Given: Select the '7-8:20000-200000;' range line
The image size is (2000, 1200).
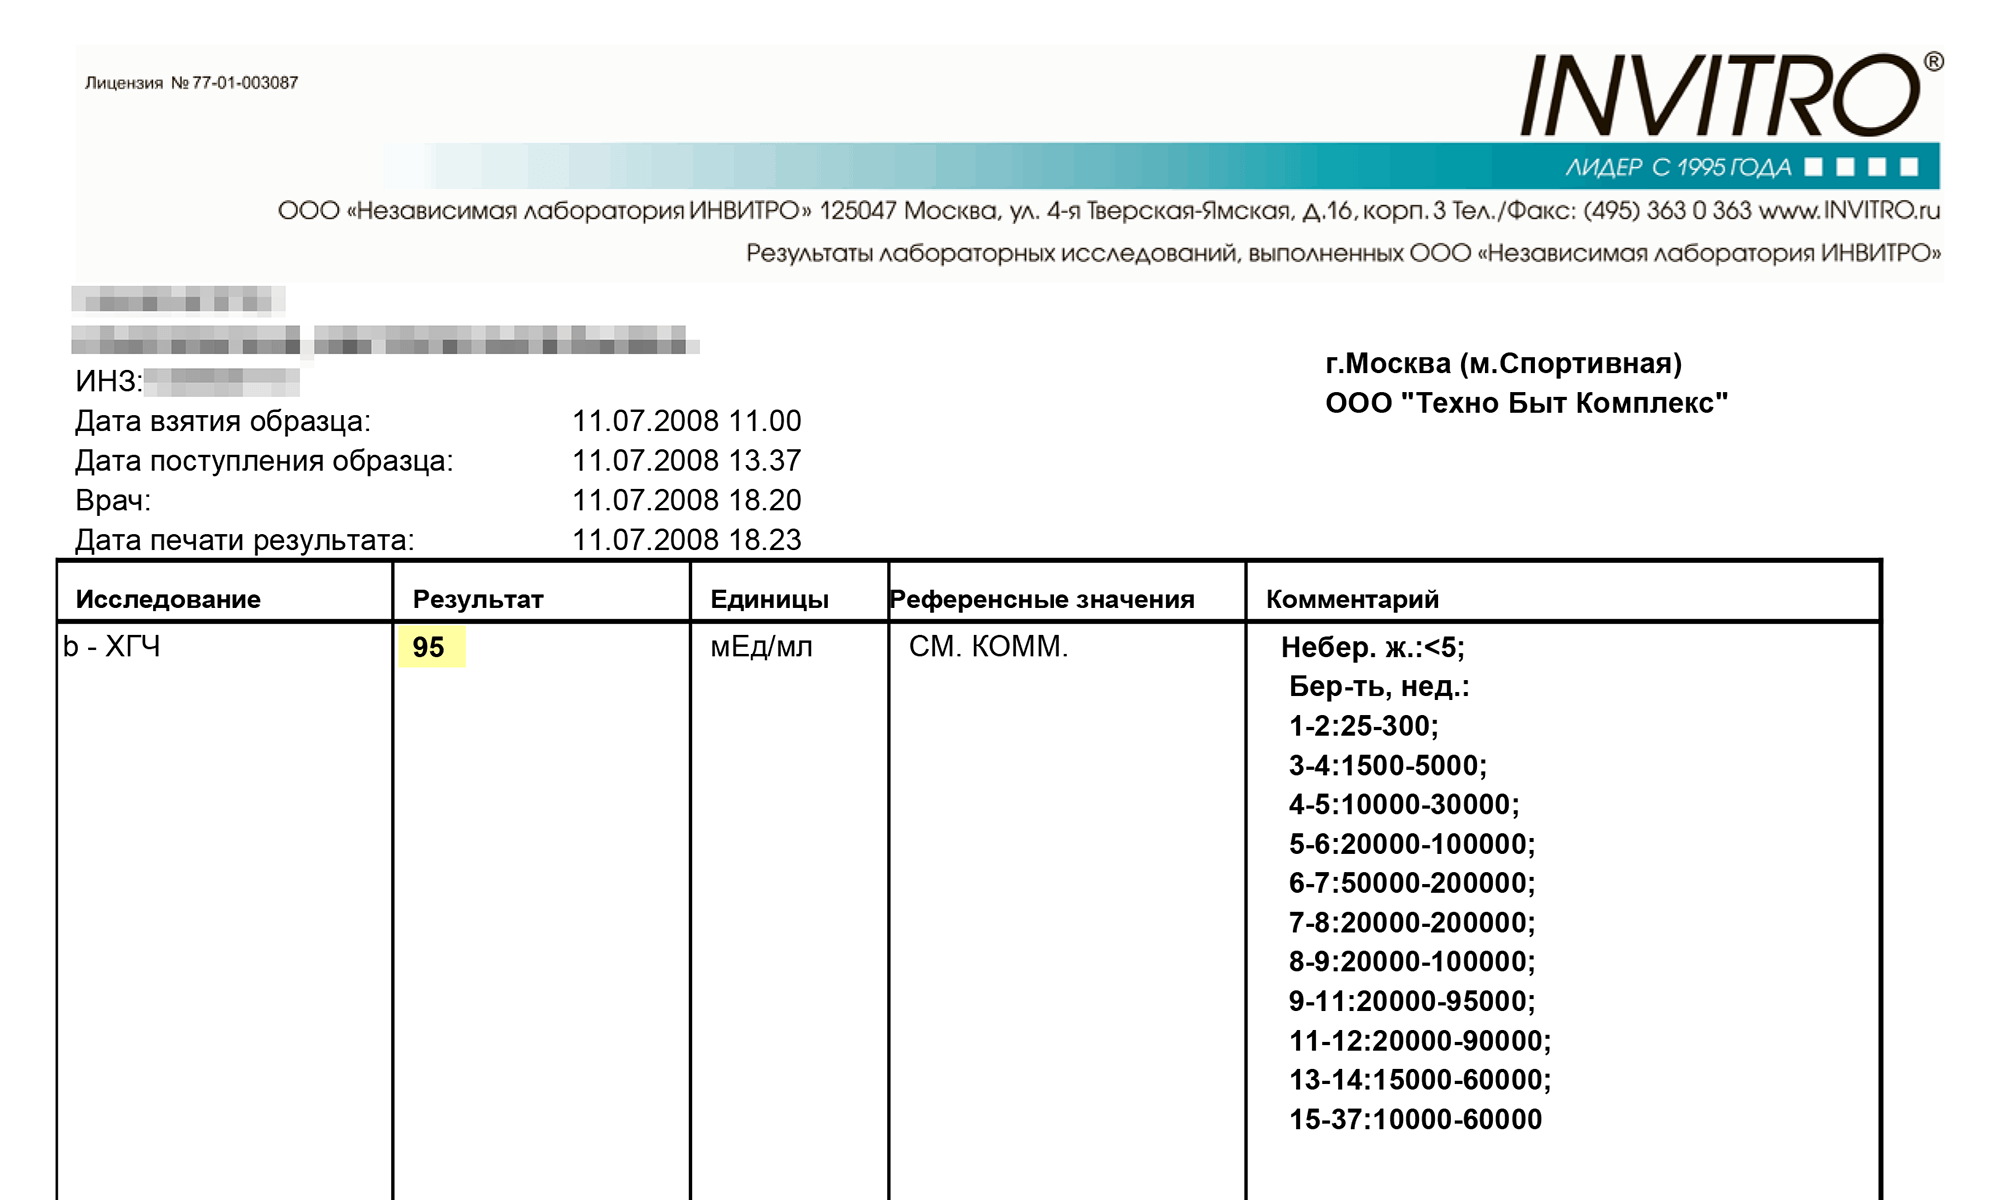Looking at the screenshot, I should [1412, 923].
